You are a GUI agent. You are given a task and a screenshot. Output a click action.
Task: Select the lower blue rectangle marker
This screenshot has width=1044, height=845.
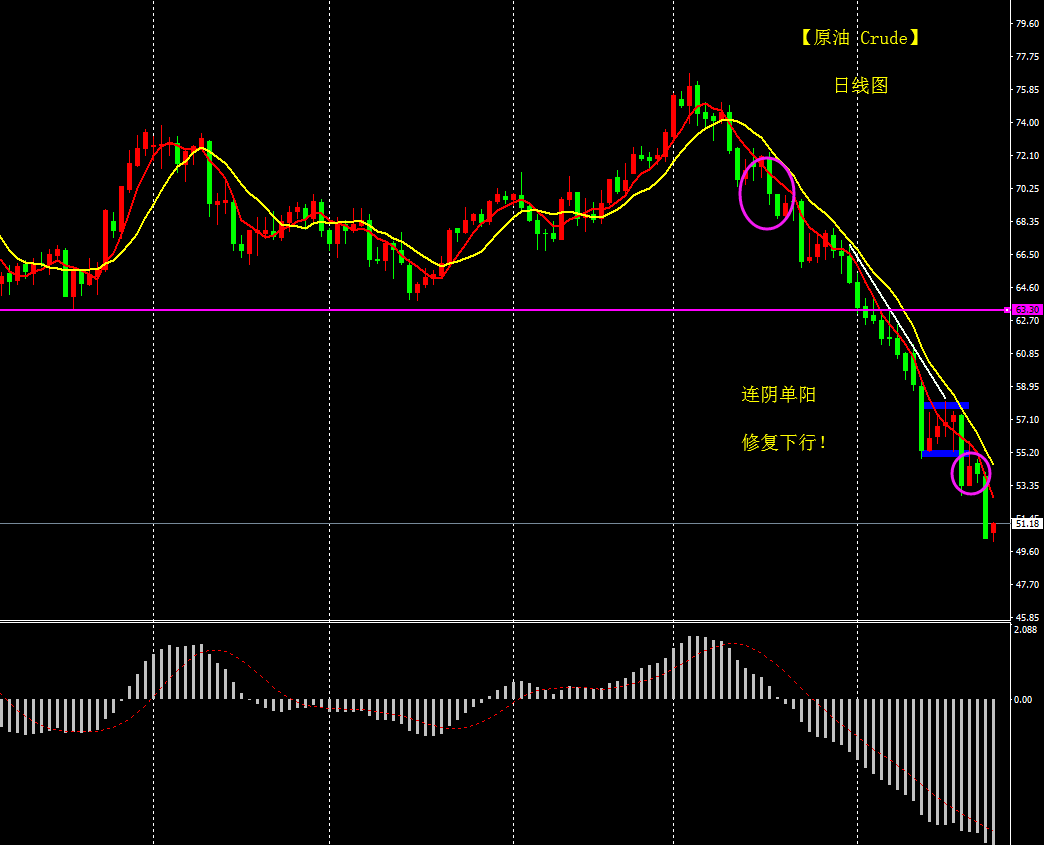click(940, 454)
